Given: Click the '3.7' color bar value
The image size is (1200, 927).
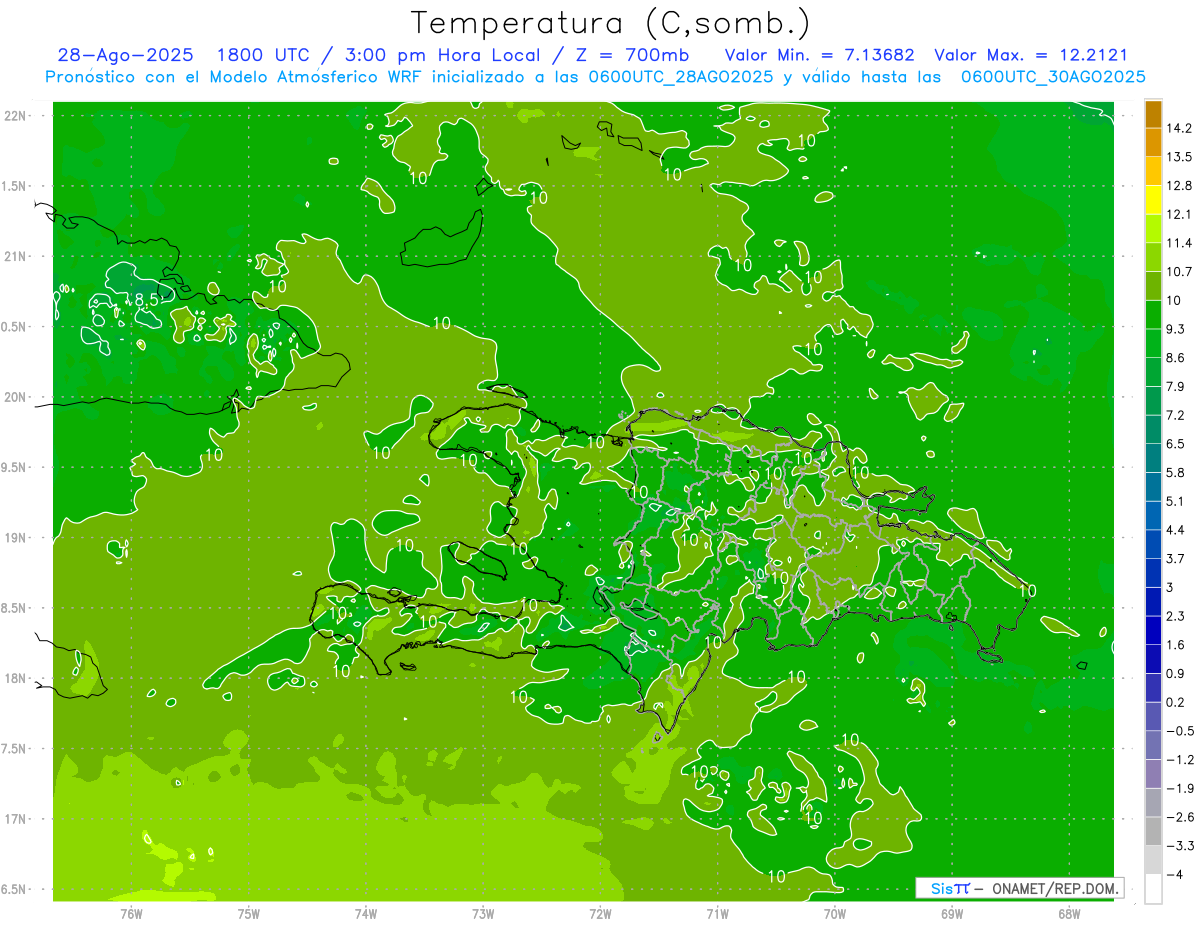Looking at the screenshot, I should point(1177,558).
